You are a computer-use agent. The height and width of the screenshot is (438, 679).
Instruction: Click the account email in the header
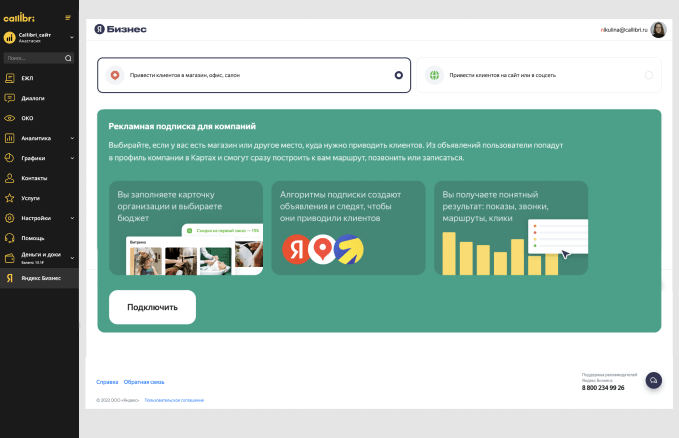tap(624, 30)
